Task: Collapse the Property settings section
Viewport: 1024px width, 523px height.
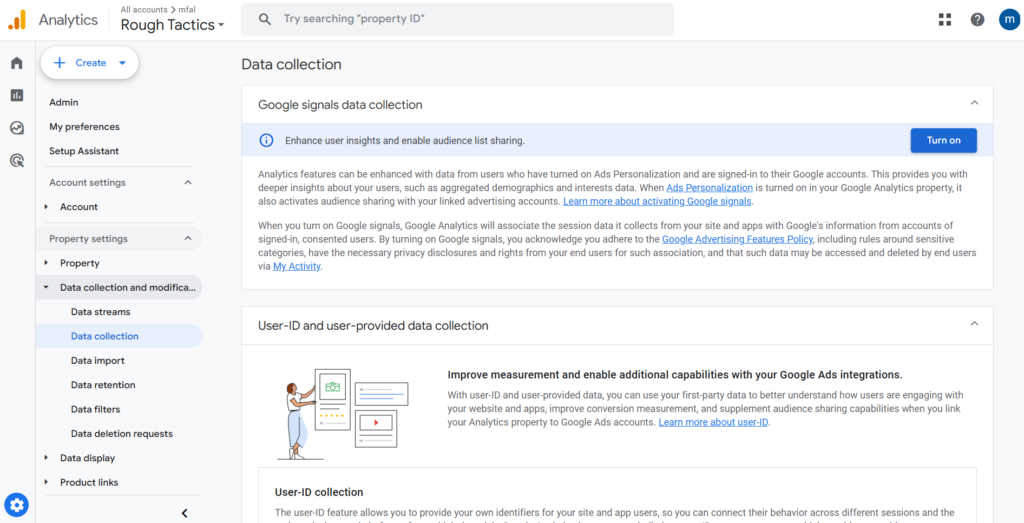Action: (x=188, y=239)
